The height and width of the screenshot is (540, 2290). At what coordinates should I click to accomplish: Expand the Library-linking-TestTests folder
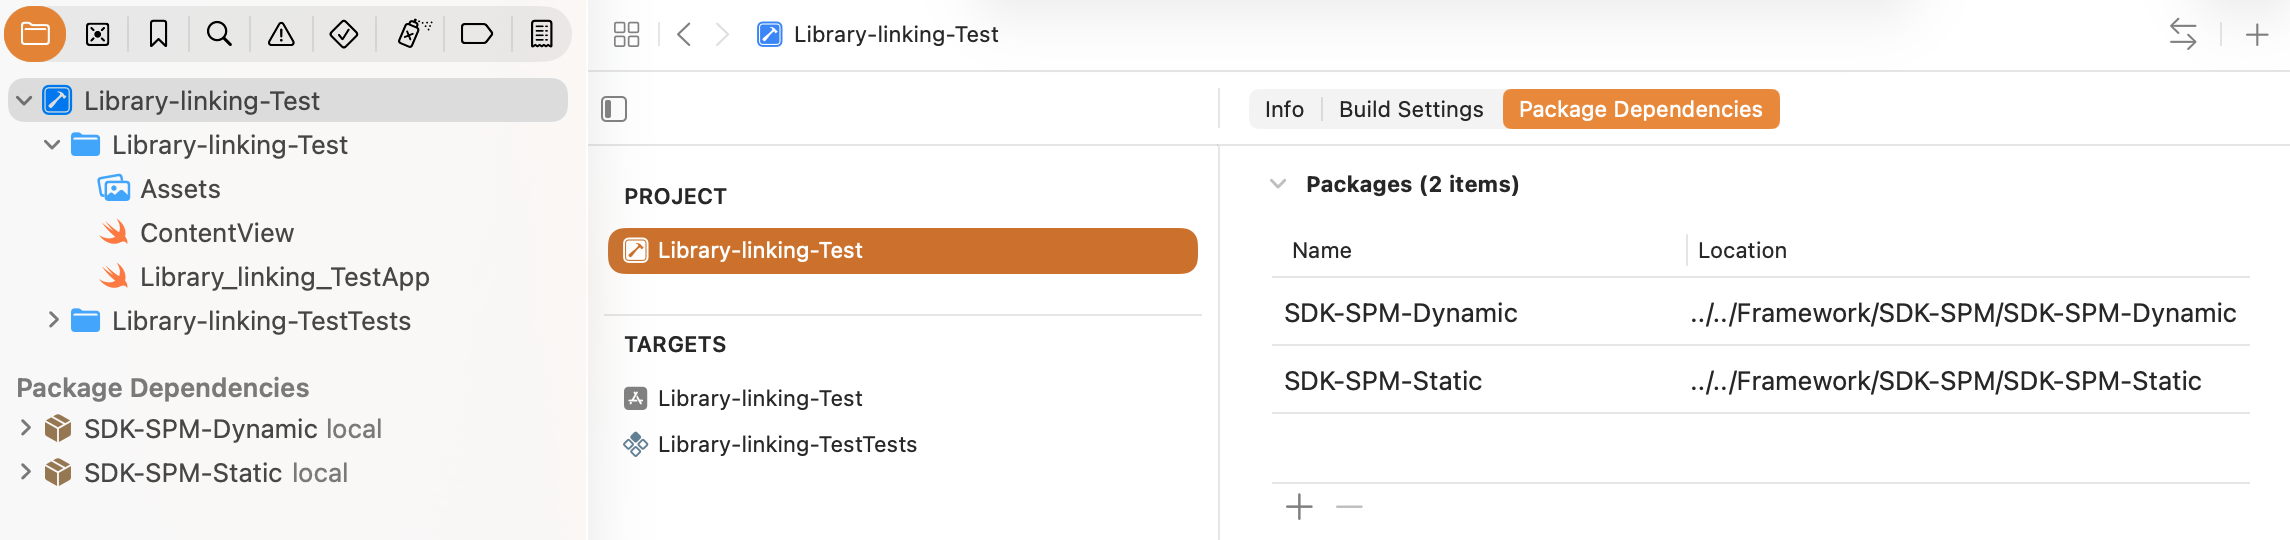coord(53,320)
